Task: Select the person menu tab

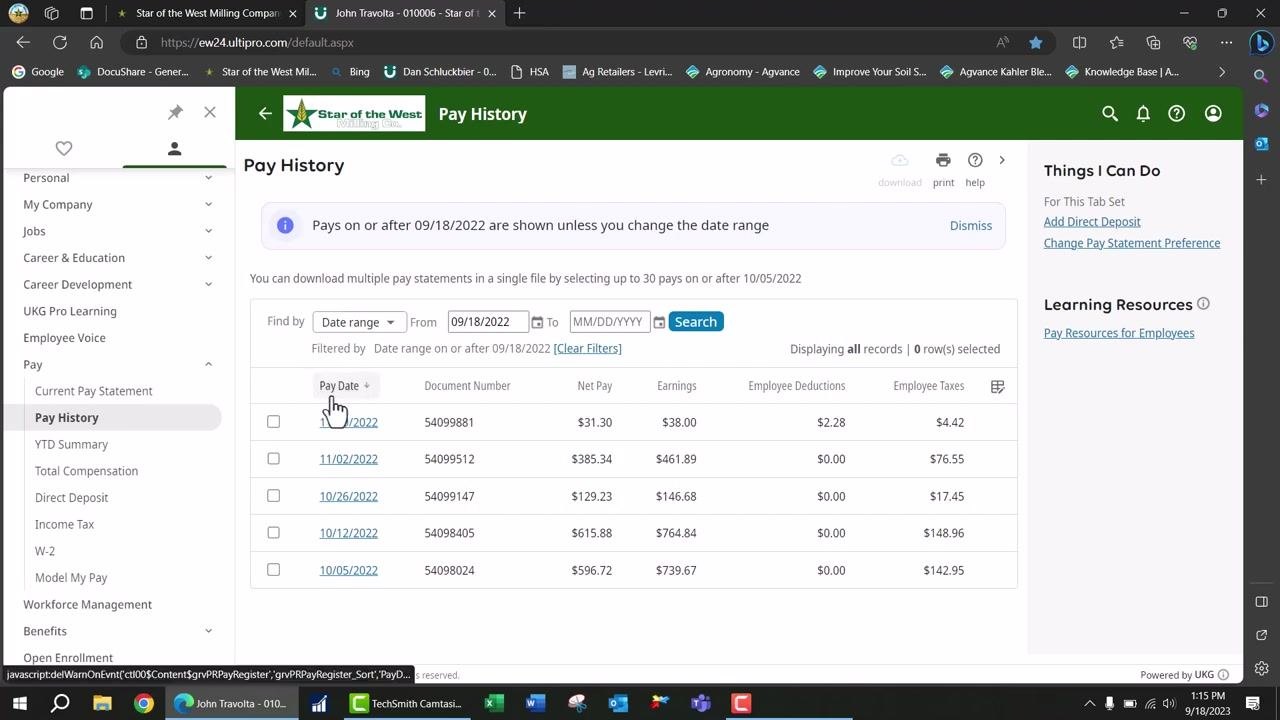Action: tap(174, 148)
